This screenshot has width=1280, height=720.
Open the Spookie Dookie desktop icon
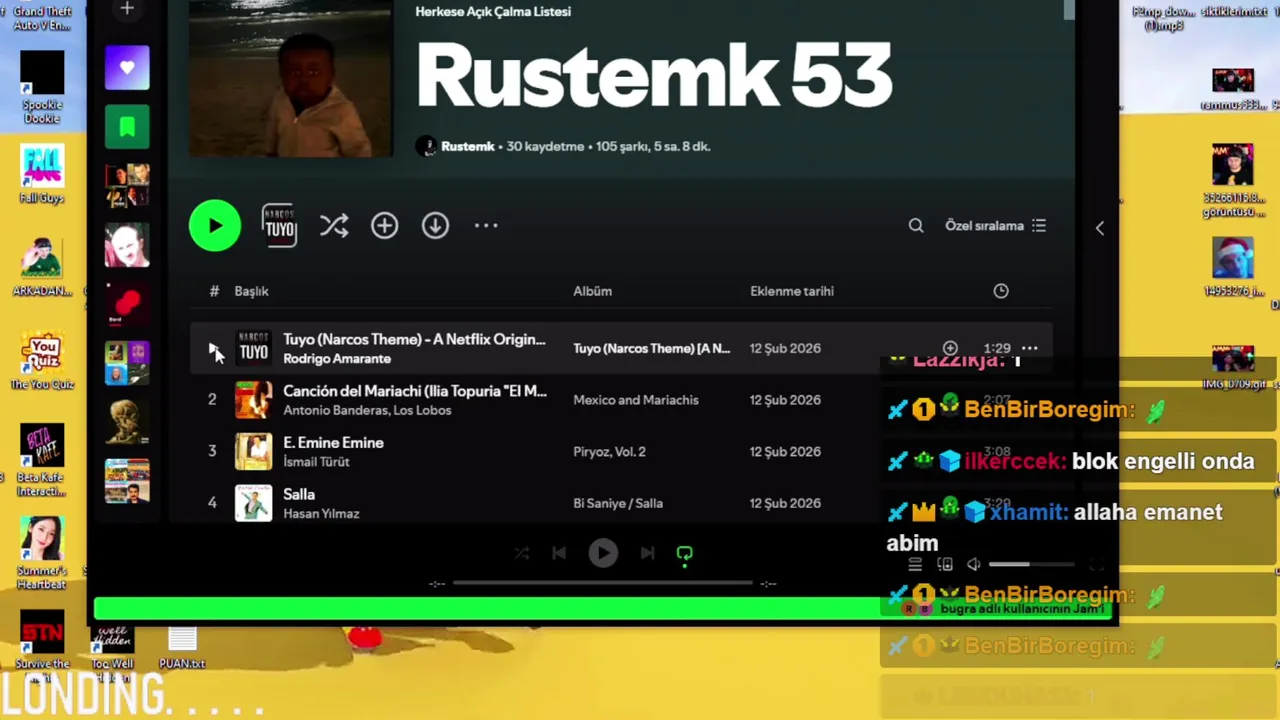pyautogui.click(x=42, y=87)
